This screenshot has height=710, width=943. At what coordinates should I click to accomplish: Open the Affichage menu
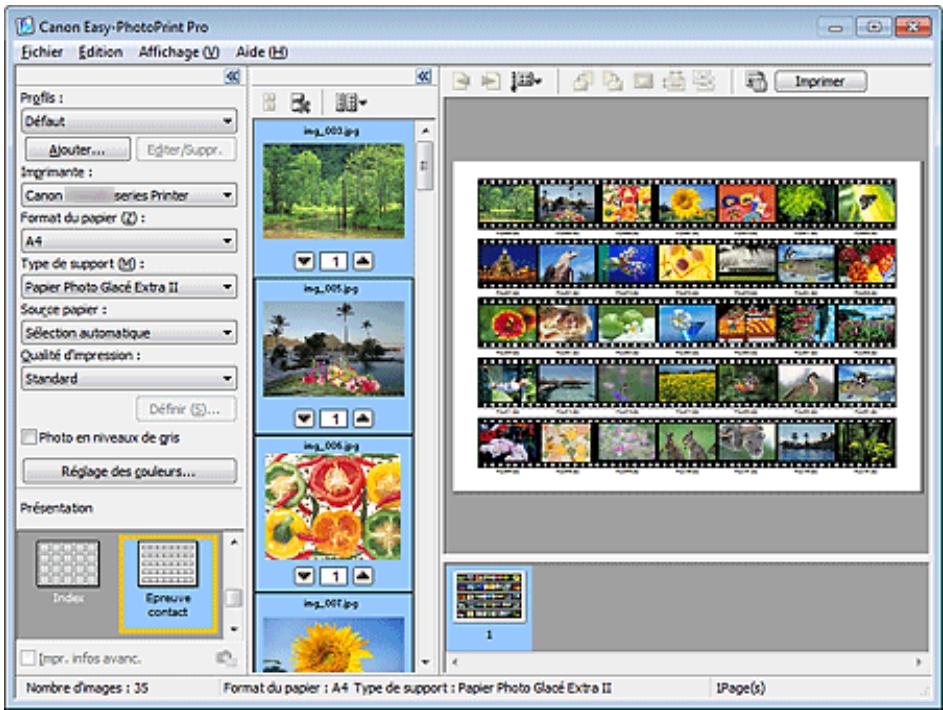click(x=179, y=52)
